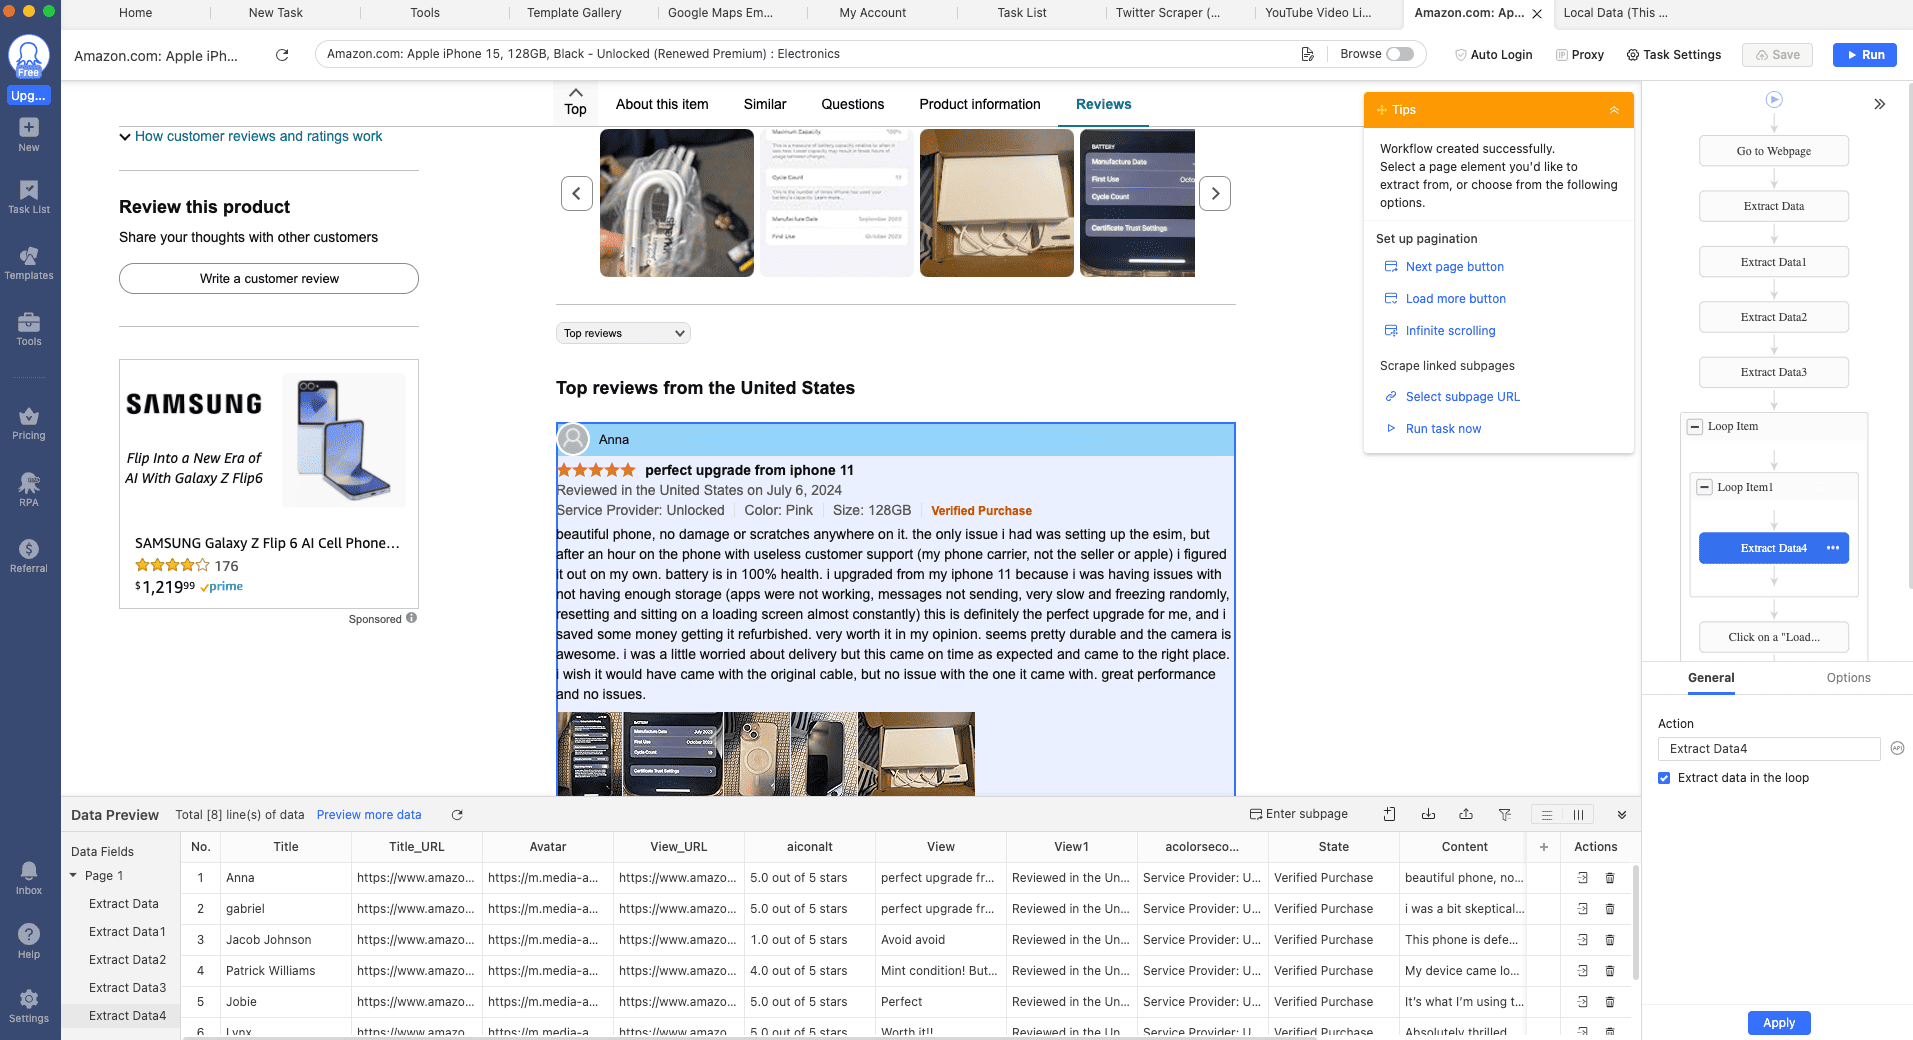Collapse the Tips panel with its chevron
Screen dimensions: 1913x1040
point(1614,110)
